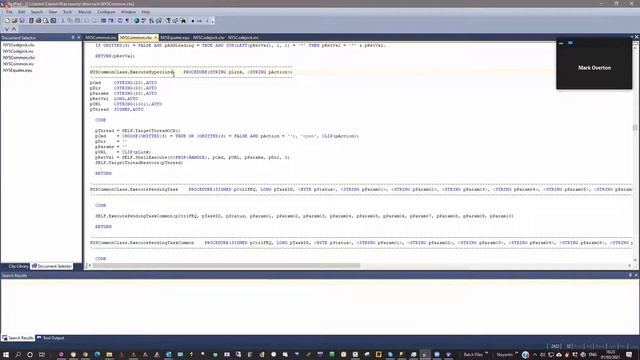Minimize the Mark Overton video overlay

pos(561,42)
